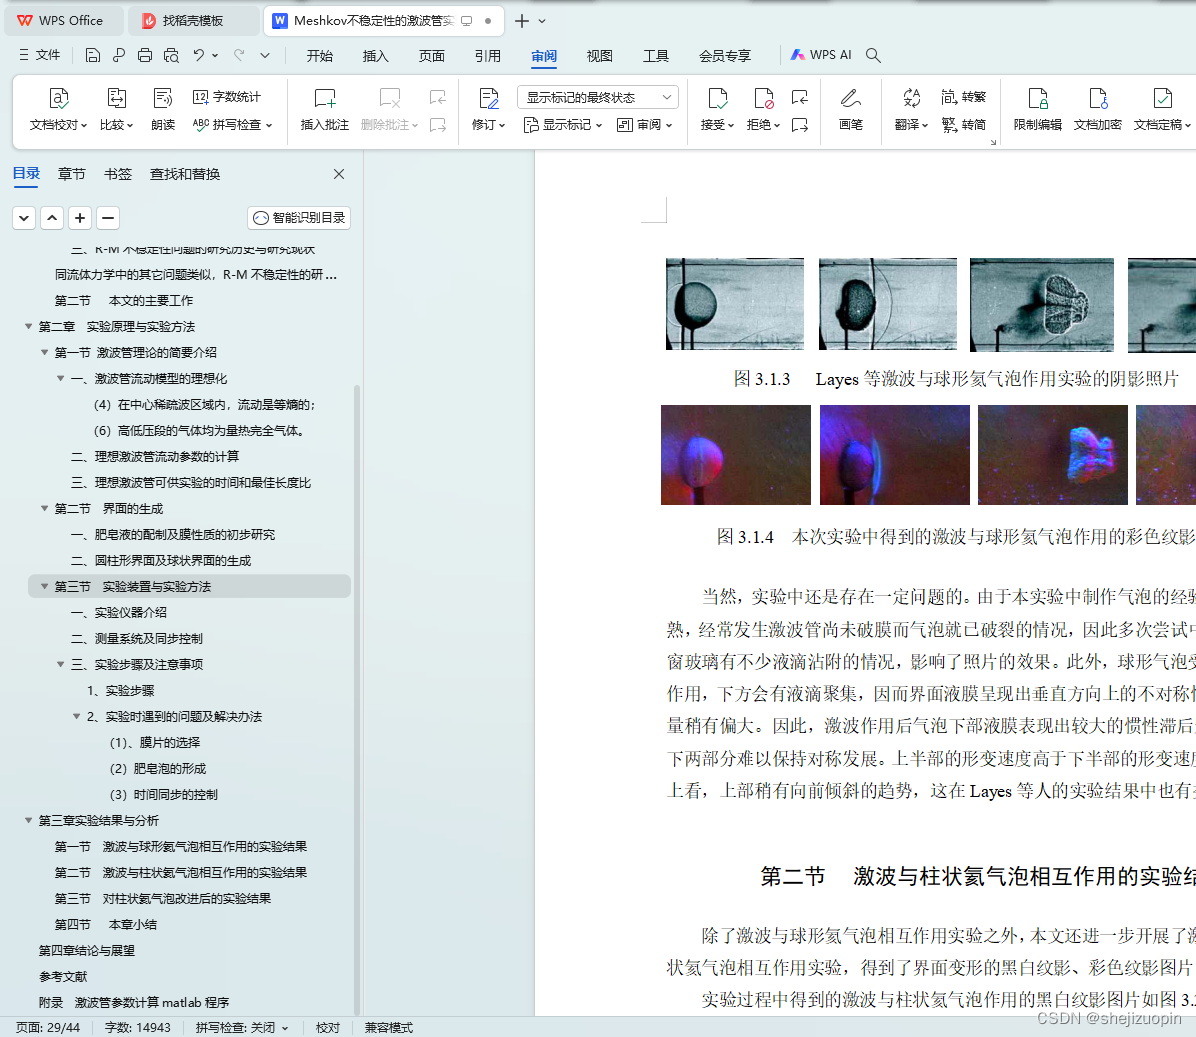The width and height of the screenshot is (1196, 1037).
Task: Open a new tab with the plus button
Action: (522, 21)
